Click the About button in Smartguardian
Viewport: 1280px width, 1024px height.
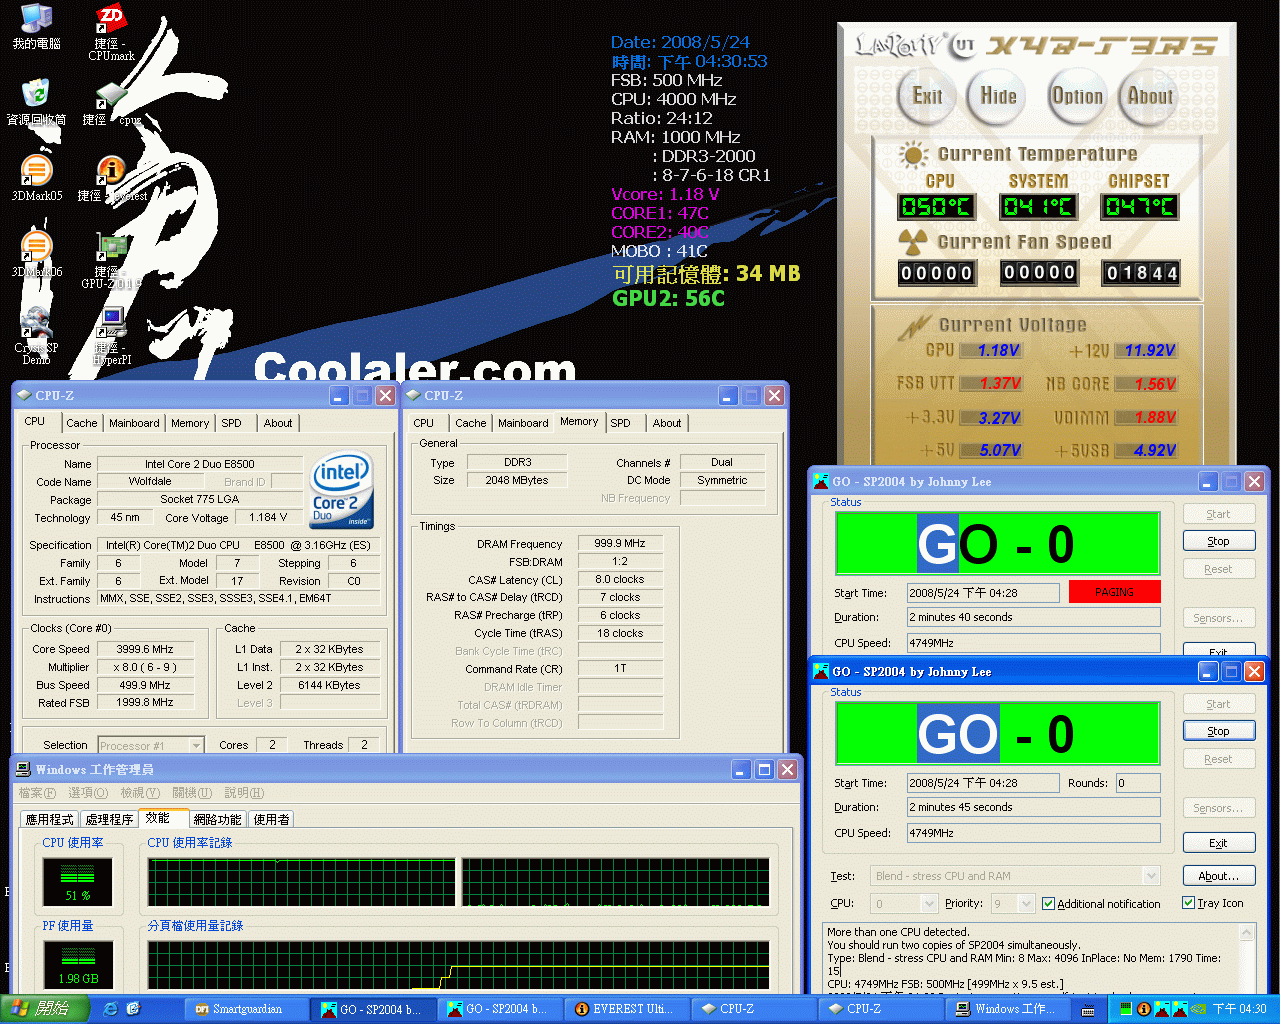click(x=1150, y=96)
